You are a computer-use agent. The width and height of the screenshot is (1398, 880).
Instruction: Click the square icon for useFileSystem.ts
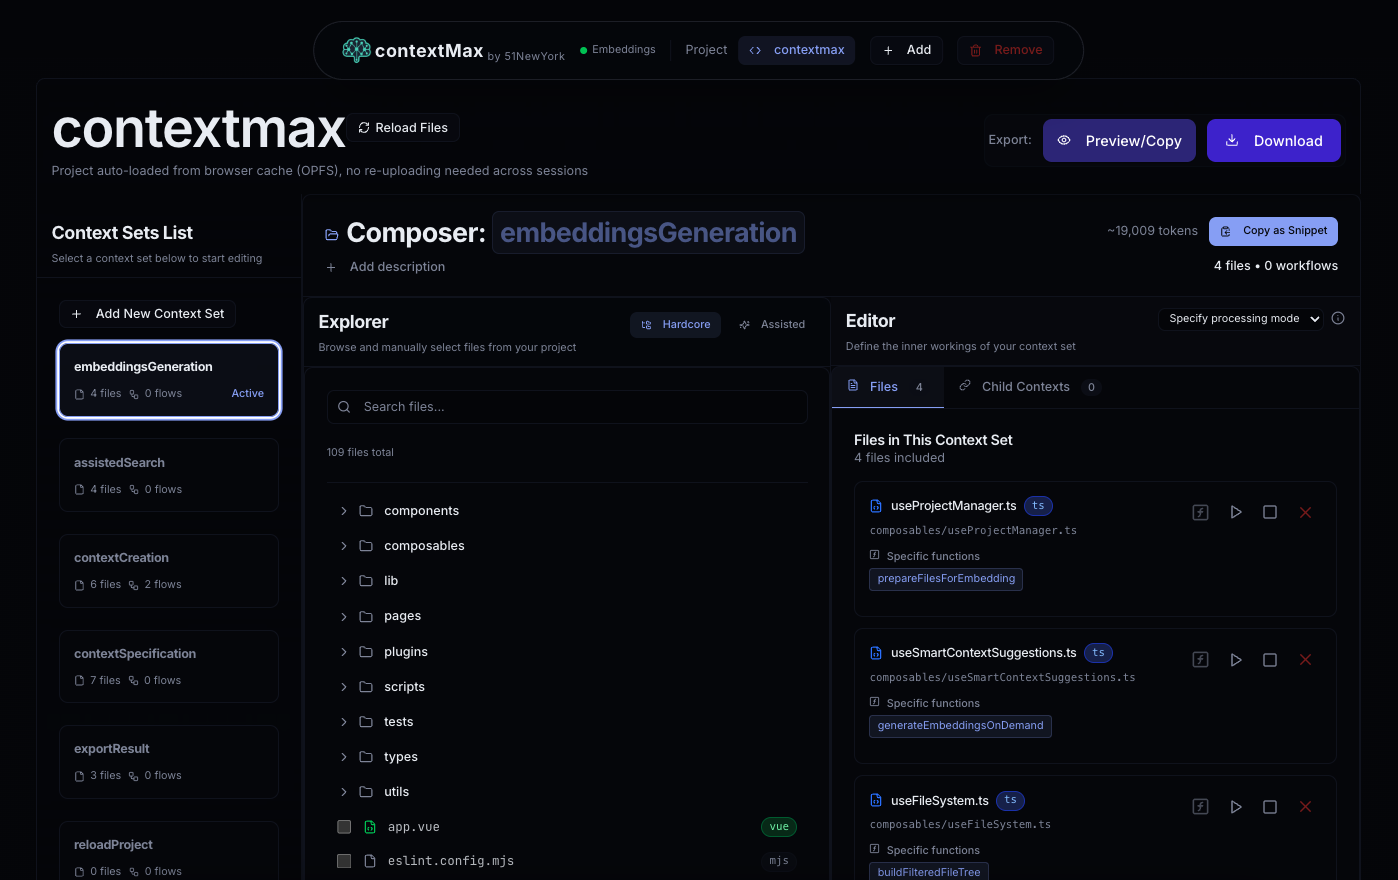click(1270, 807)
